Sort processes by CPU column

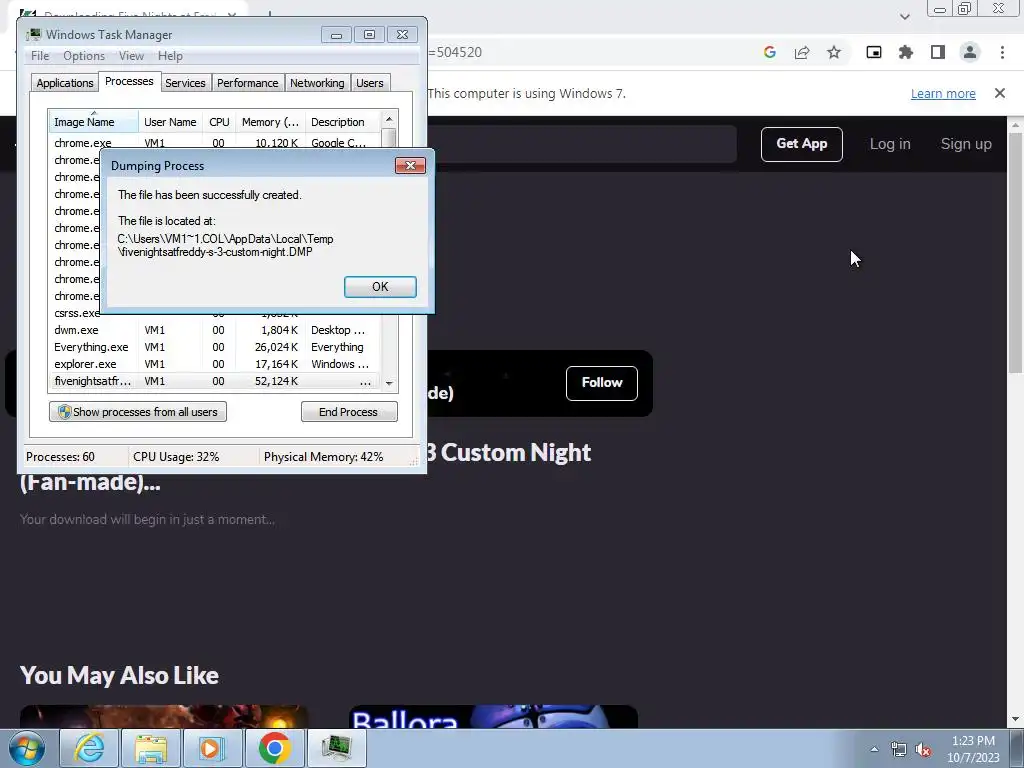[219, 121]
